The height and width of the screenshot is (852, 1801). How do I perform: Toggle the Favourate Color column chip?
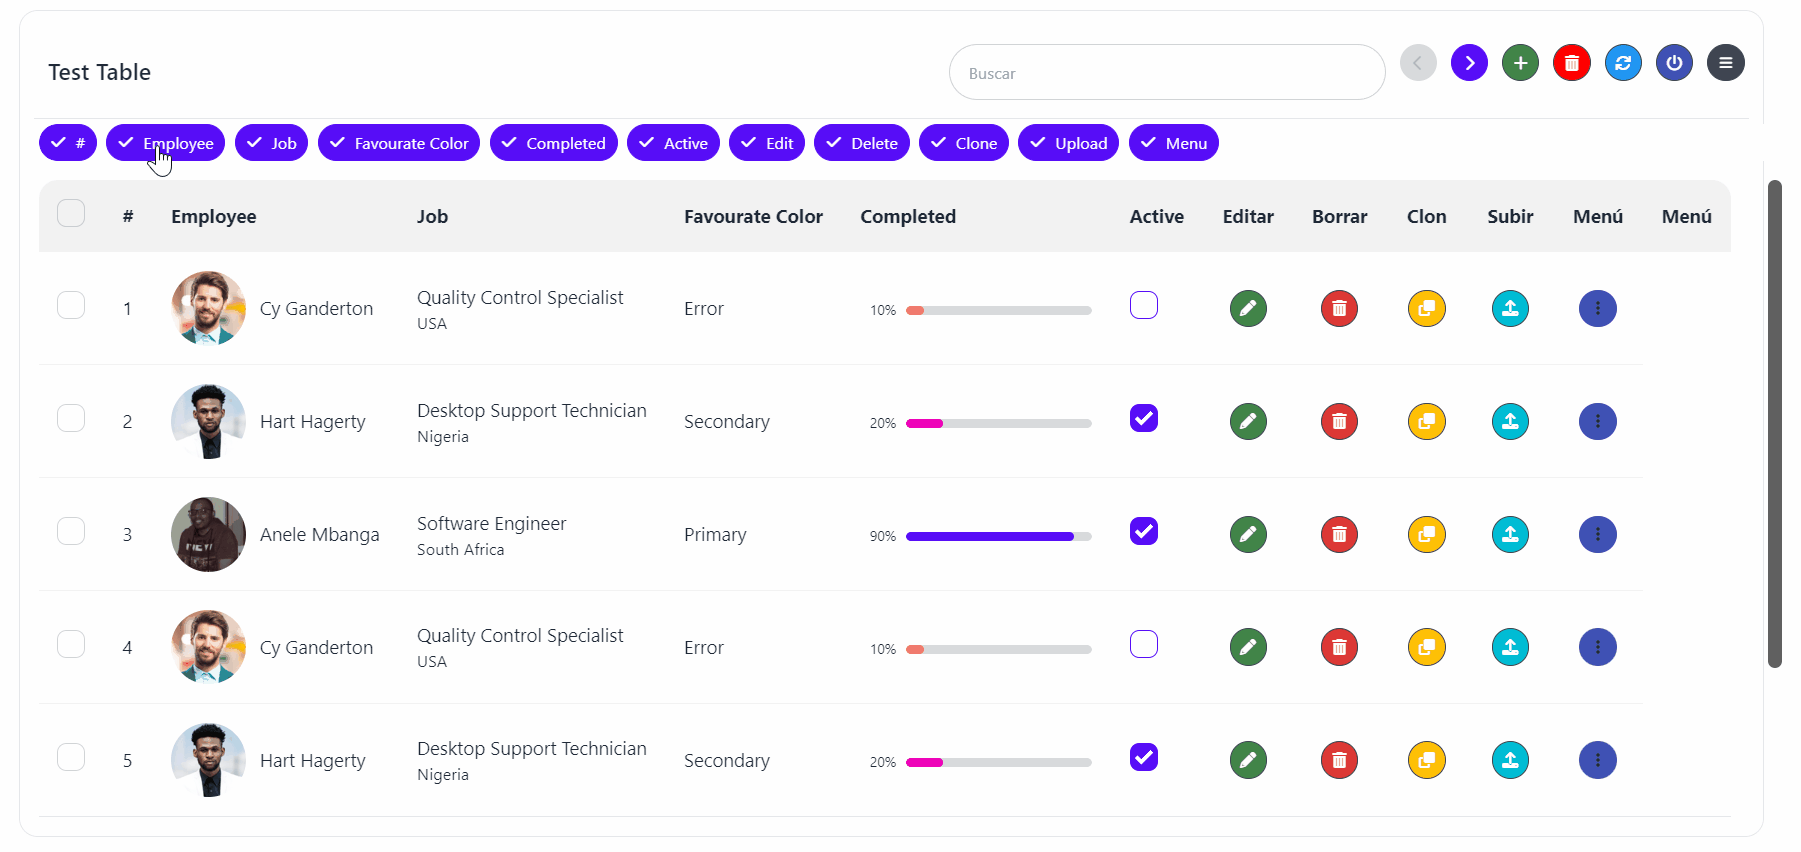[399, 143]
